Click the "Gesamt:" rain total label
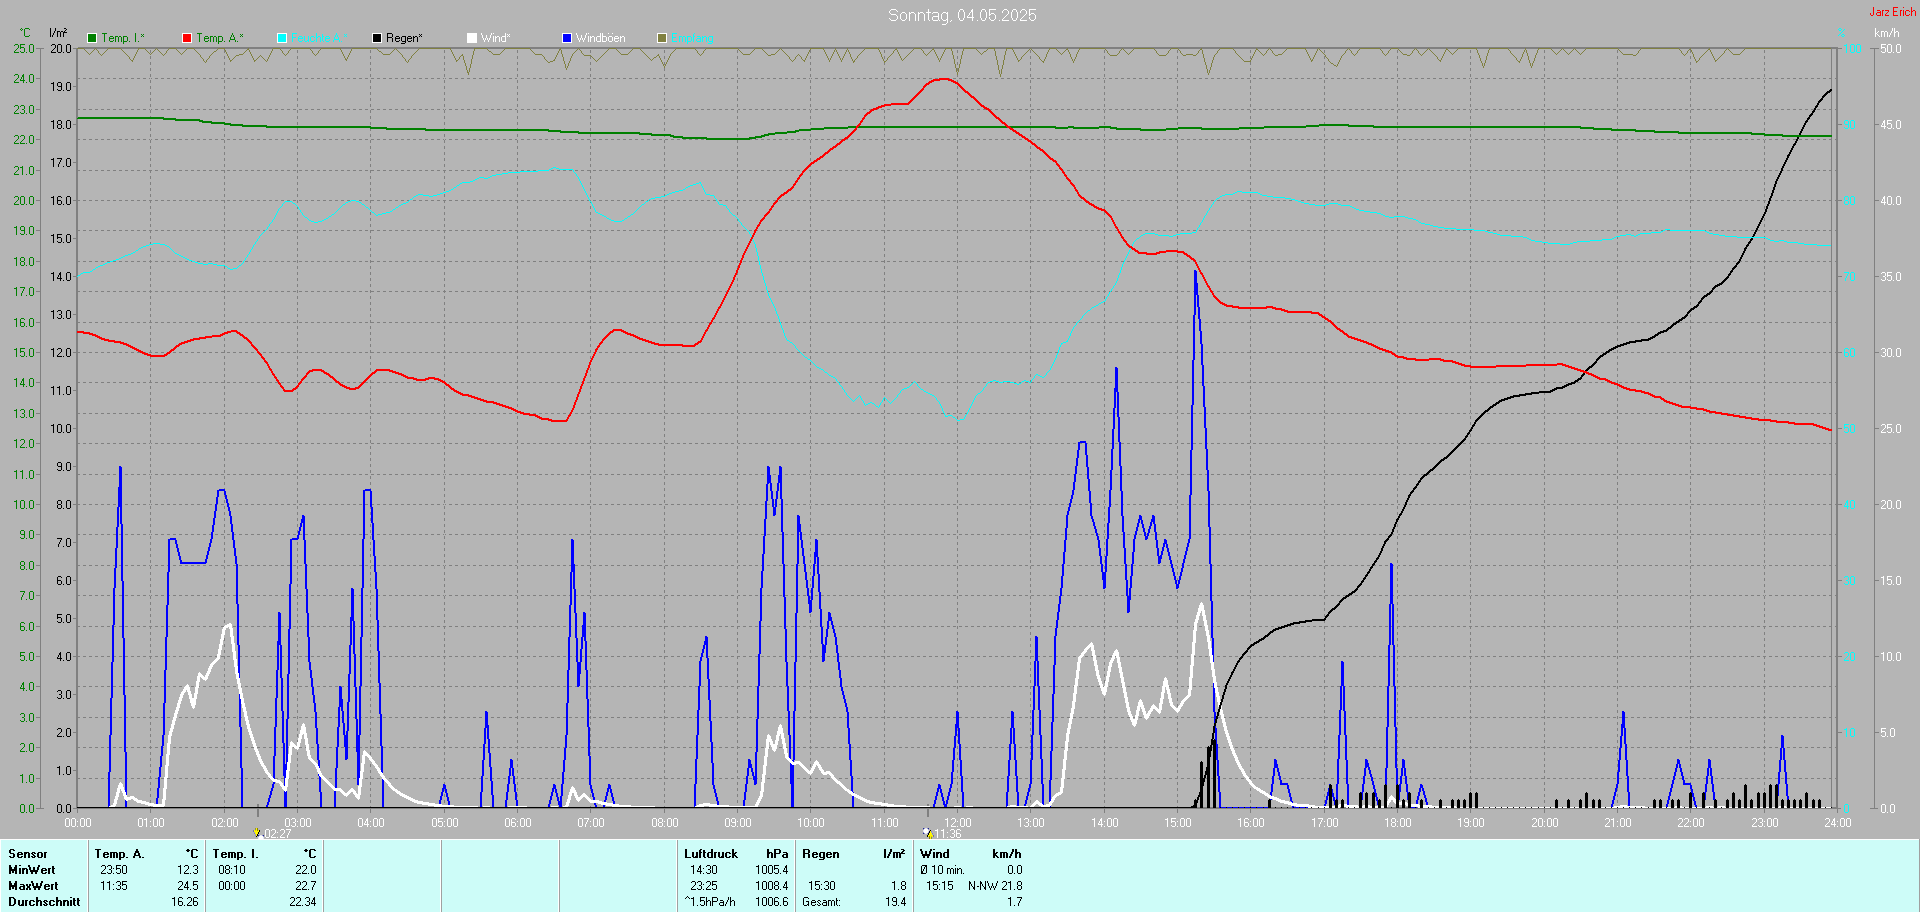 pyautogui.click(x=822, y=902)
